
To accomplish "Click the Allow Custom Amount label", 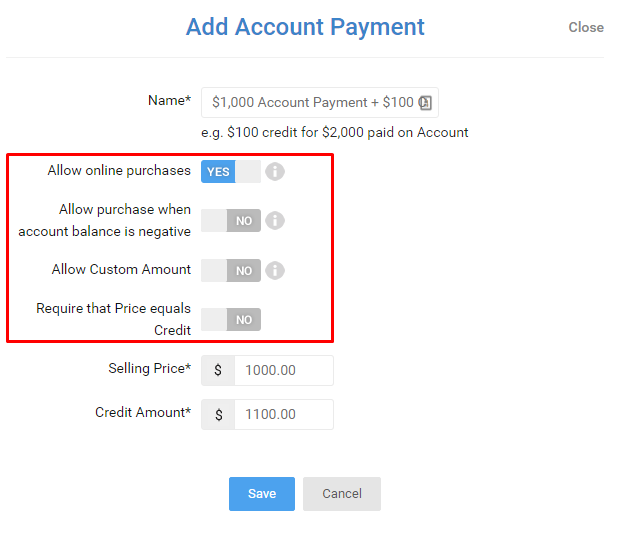I will pyautogui.click(x=121, y=270).
